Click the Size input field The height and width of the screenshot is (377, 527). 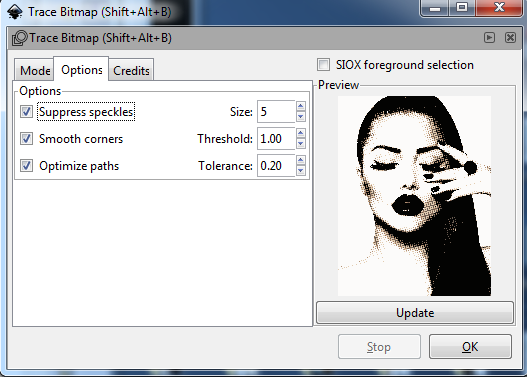(276, 112)
